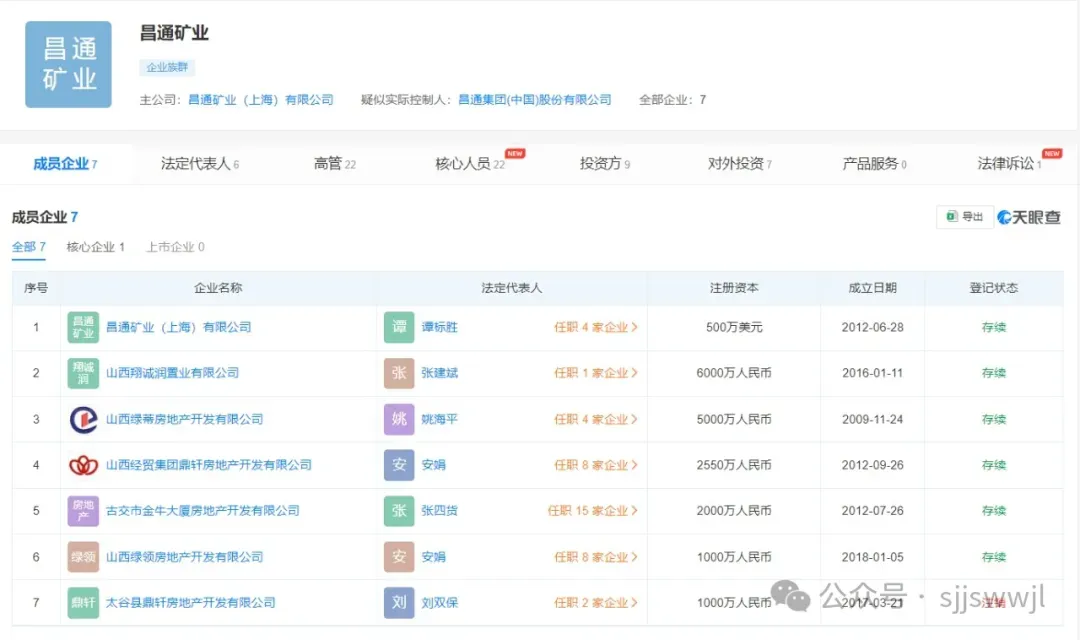Expand 任职 4 家企业 for 谭标胜
The height and width of the screenshot is (640, 1080).
(596, 327)
